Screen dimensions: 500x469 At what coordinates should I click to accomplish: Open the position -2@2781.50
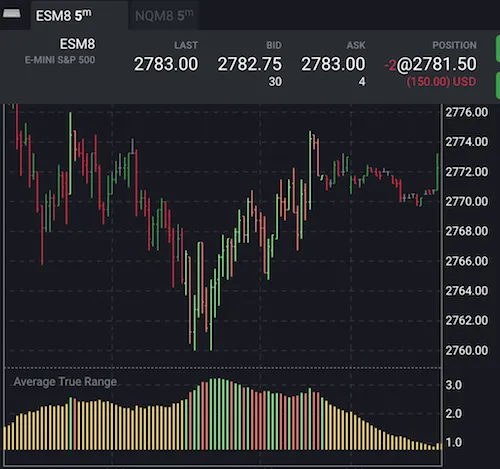430,64
